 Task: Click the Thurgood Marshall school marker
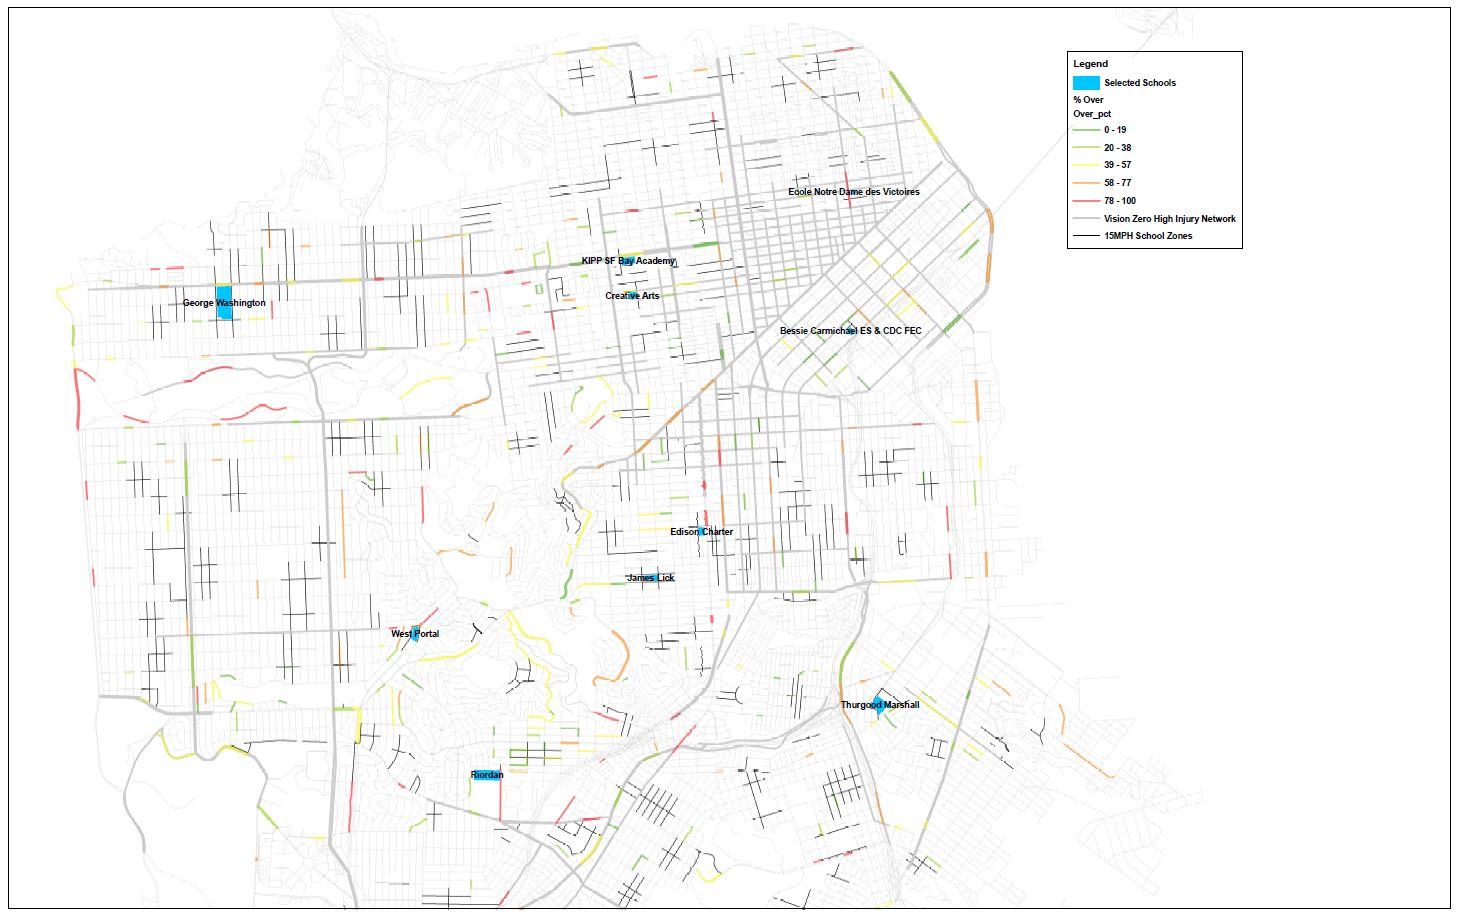(878, 704)
